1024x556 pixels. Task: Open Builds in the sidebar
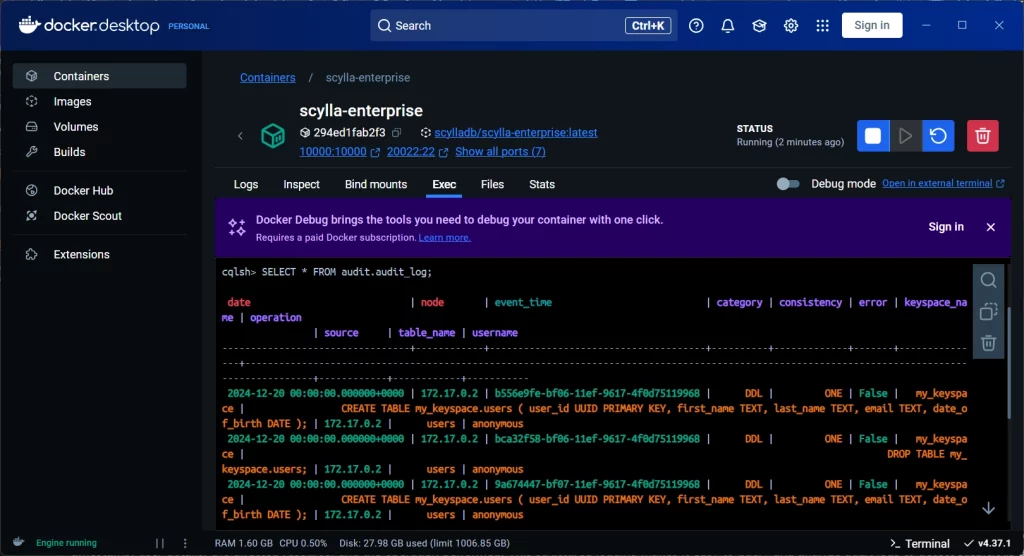coord(99,152)
